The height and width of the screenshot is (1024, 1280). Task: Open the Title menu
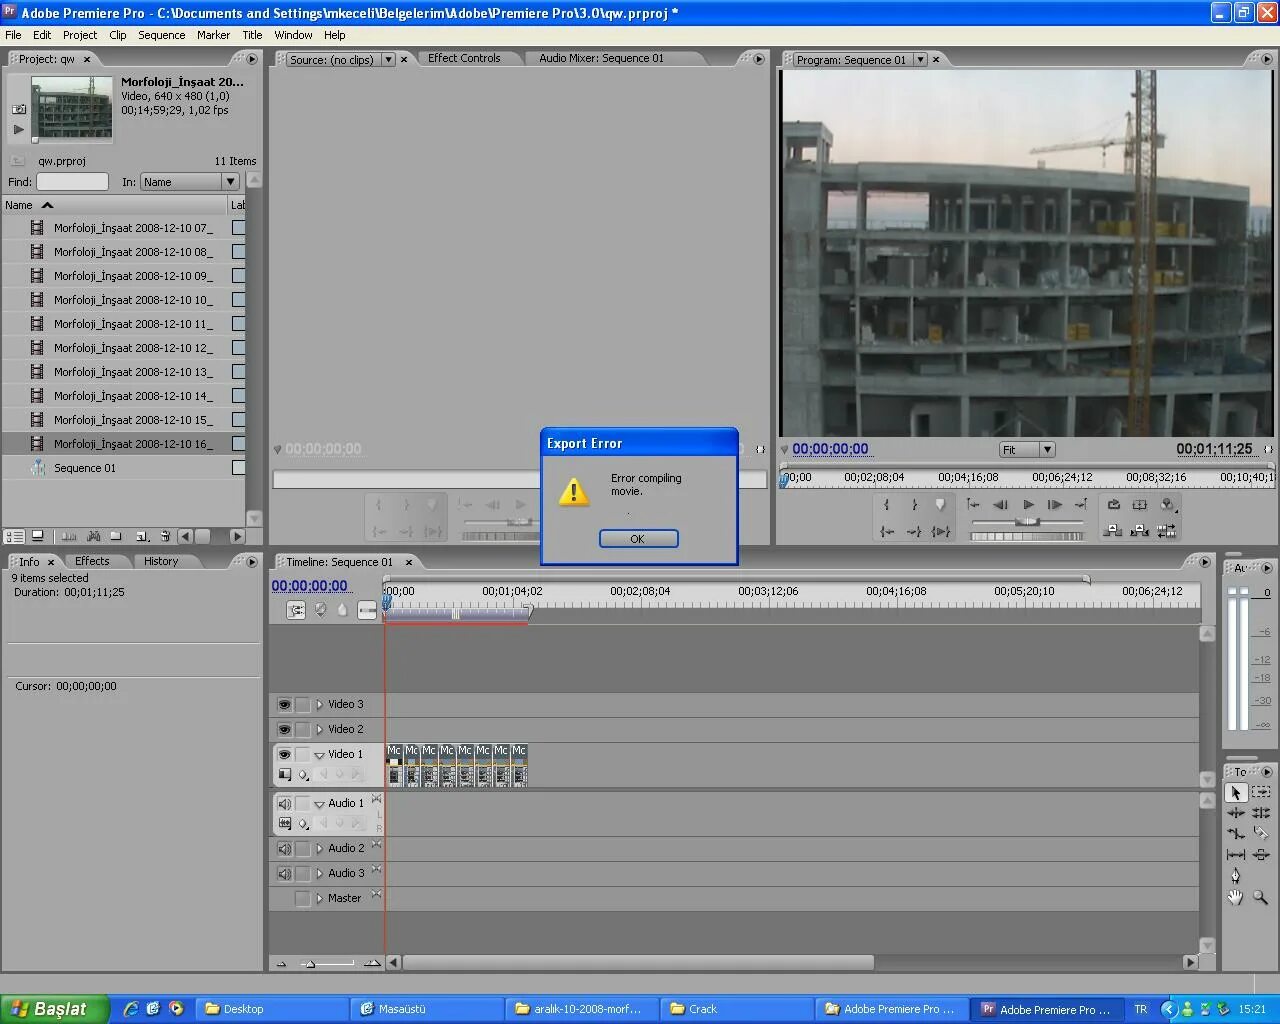[x=252, y=35]
